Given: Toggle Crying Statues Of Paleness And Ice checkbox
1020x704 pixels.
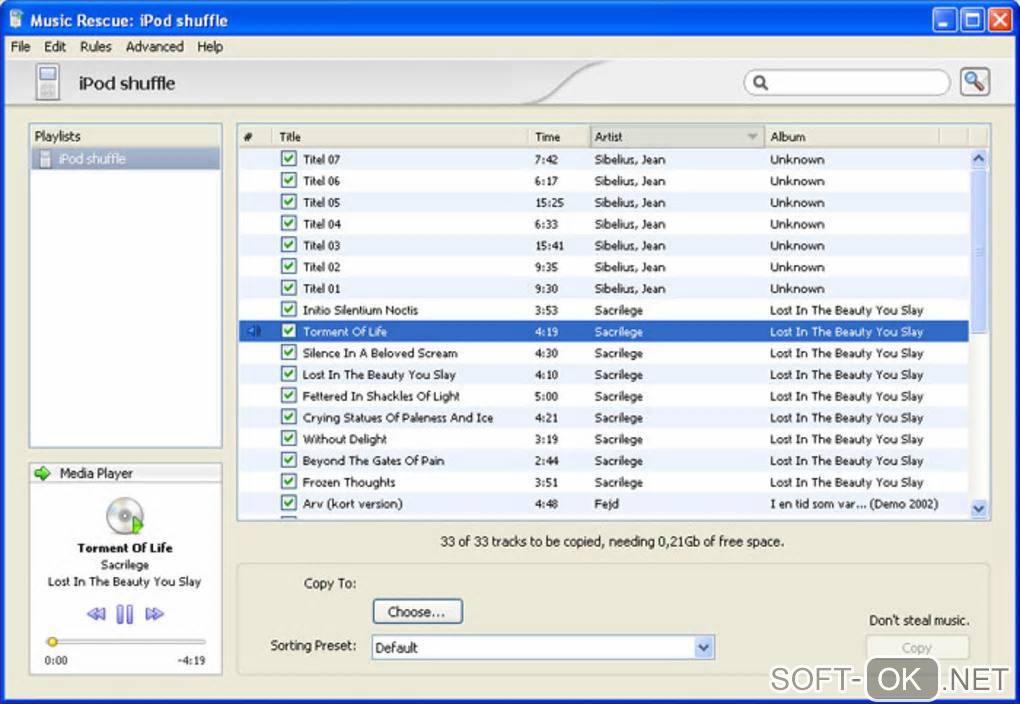Looking at the screenshot, I should click(289, 416).
